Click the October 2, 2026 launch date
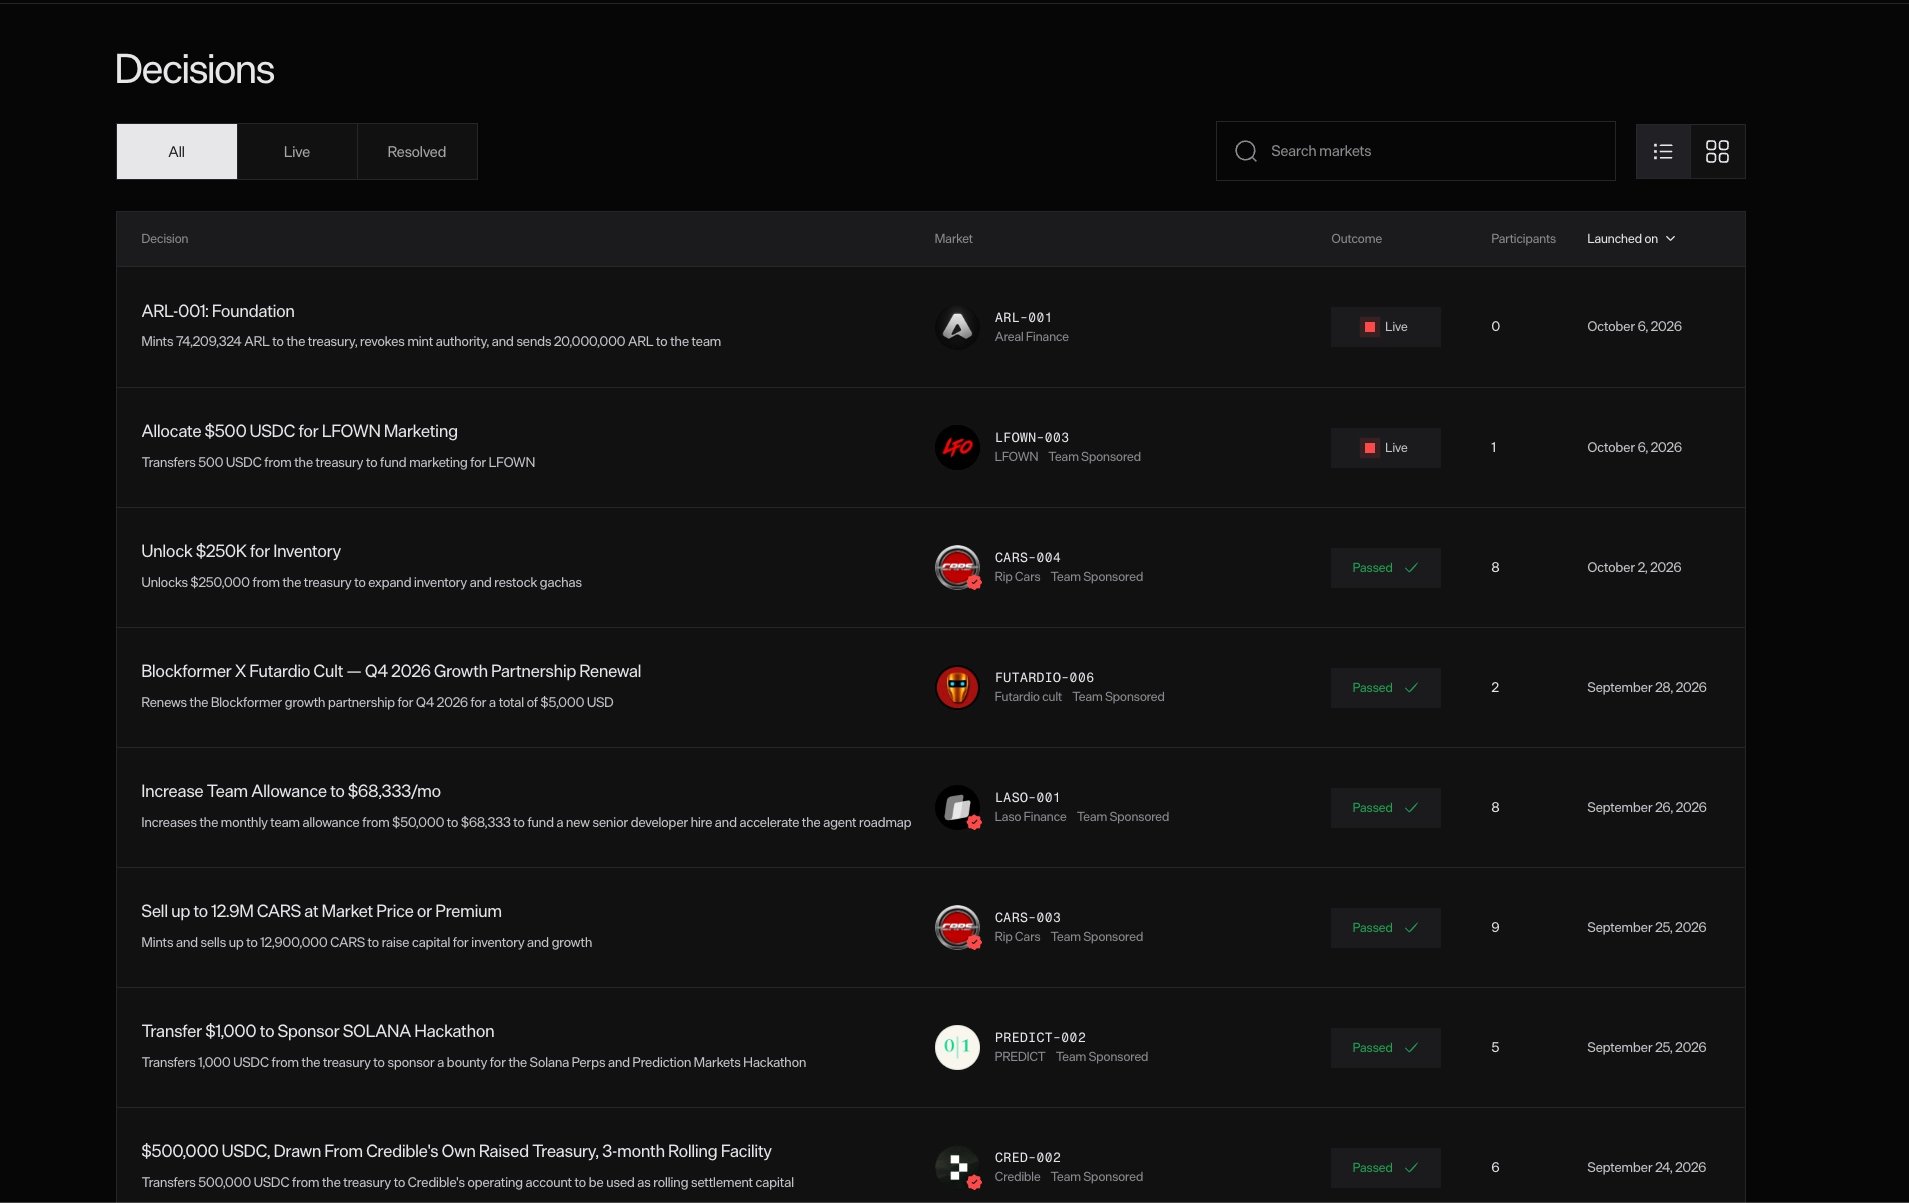 (x=1634, y=567)
